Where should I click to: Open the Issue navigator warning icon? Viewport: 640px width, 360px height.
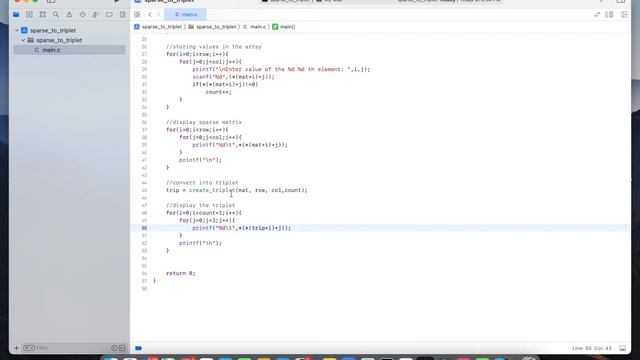pos(69,15)
